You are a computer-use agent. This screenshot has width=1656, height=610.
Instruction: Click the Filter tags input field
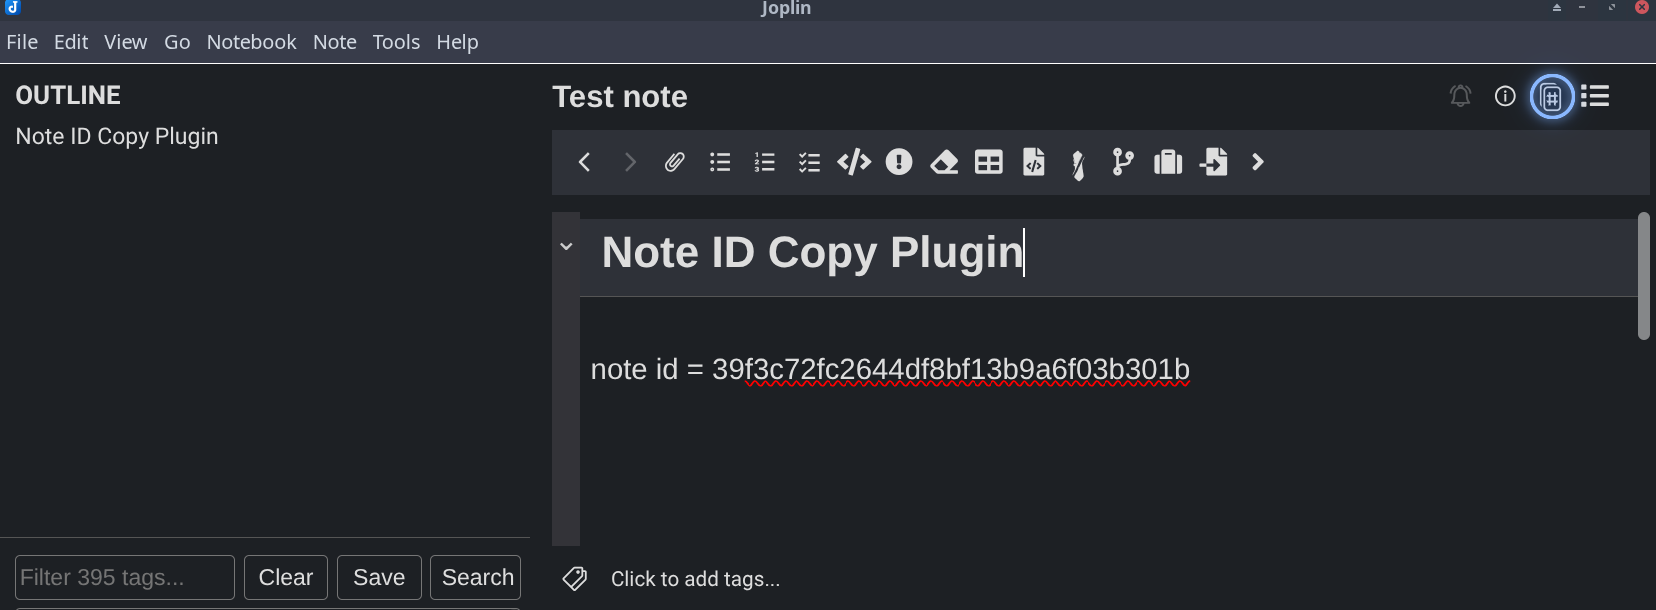(125, 577)
